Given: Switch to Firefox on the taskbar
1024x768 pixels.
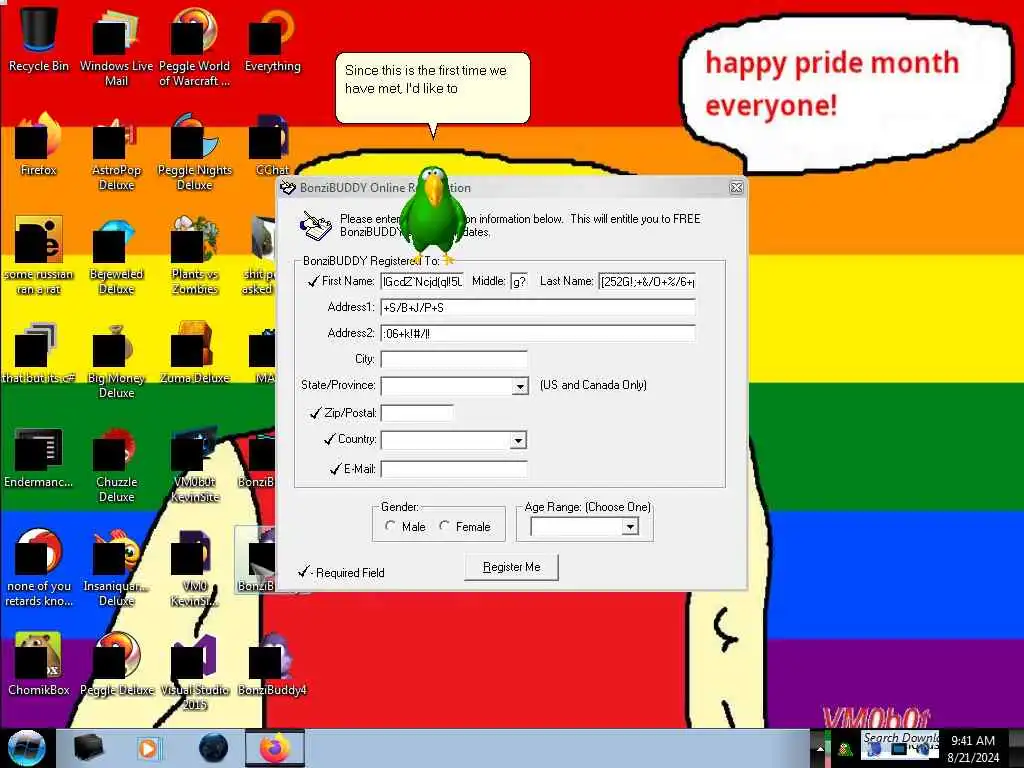Looking at the screenshot, I should (x=275, y=748).
